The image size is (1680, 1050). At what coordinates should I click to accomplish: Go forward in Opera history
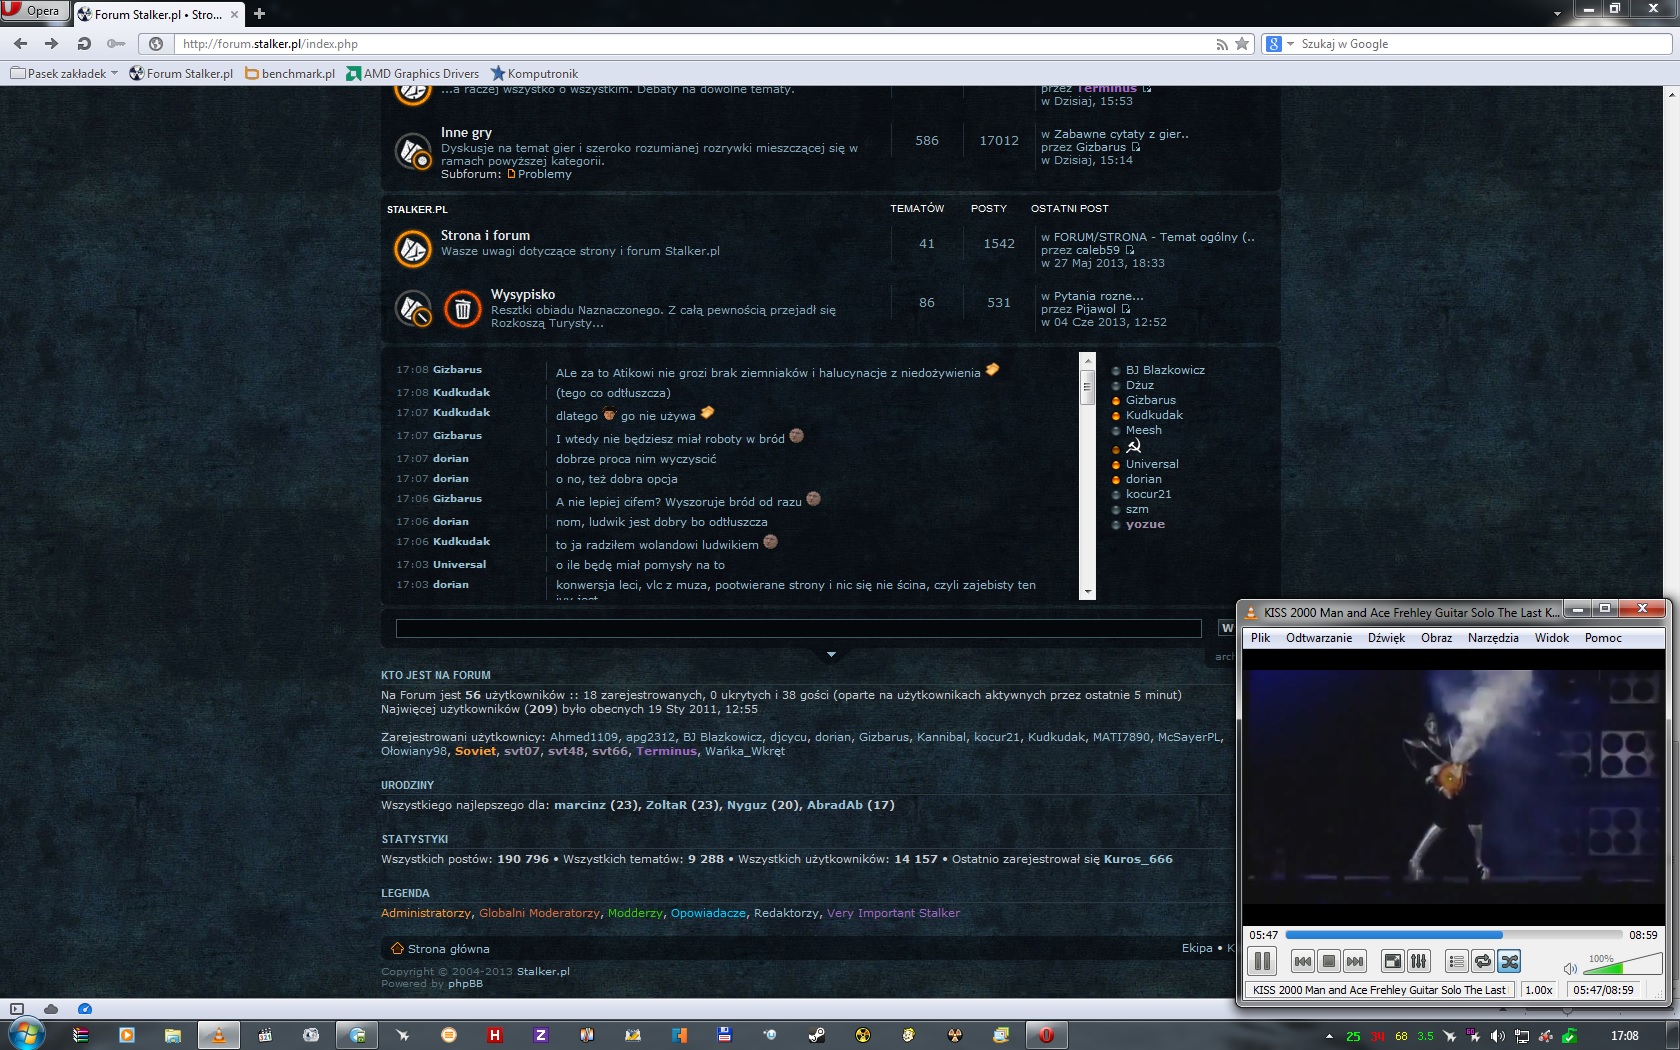(x=51, y=44)
